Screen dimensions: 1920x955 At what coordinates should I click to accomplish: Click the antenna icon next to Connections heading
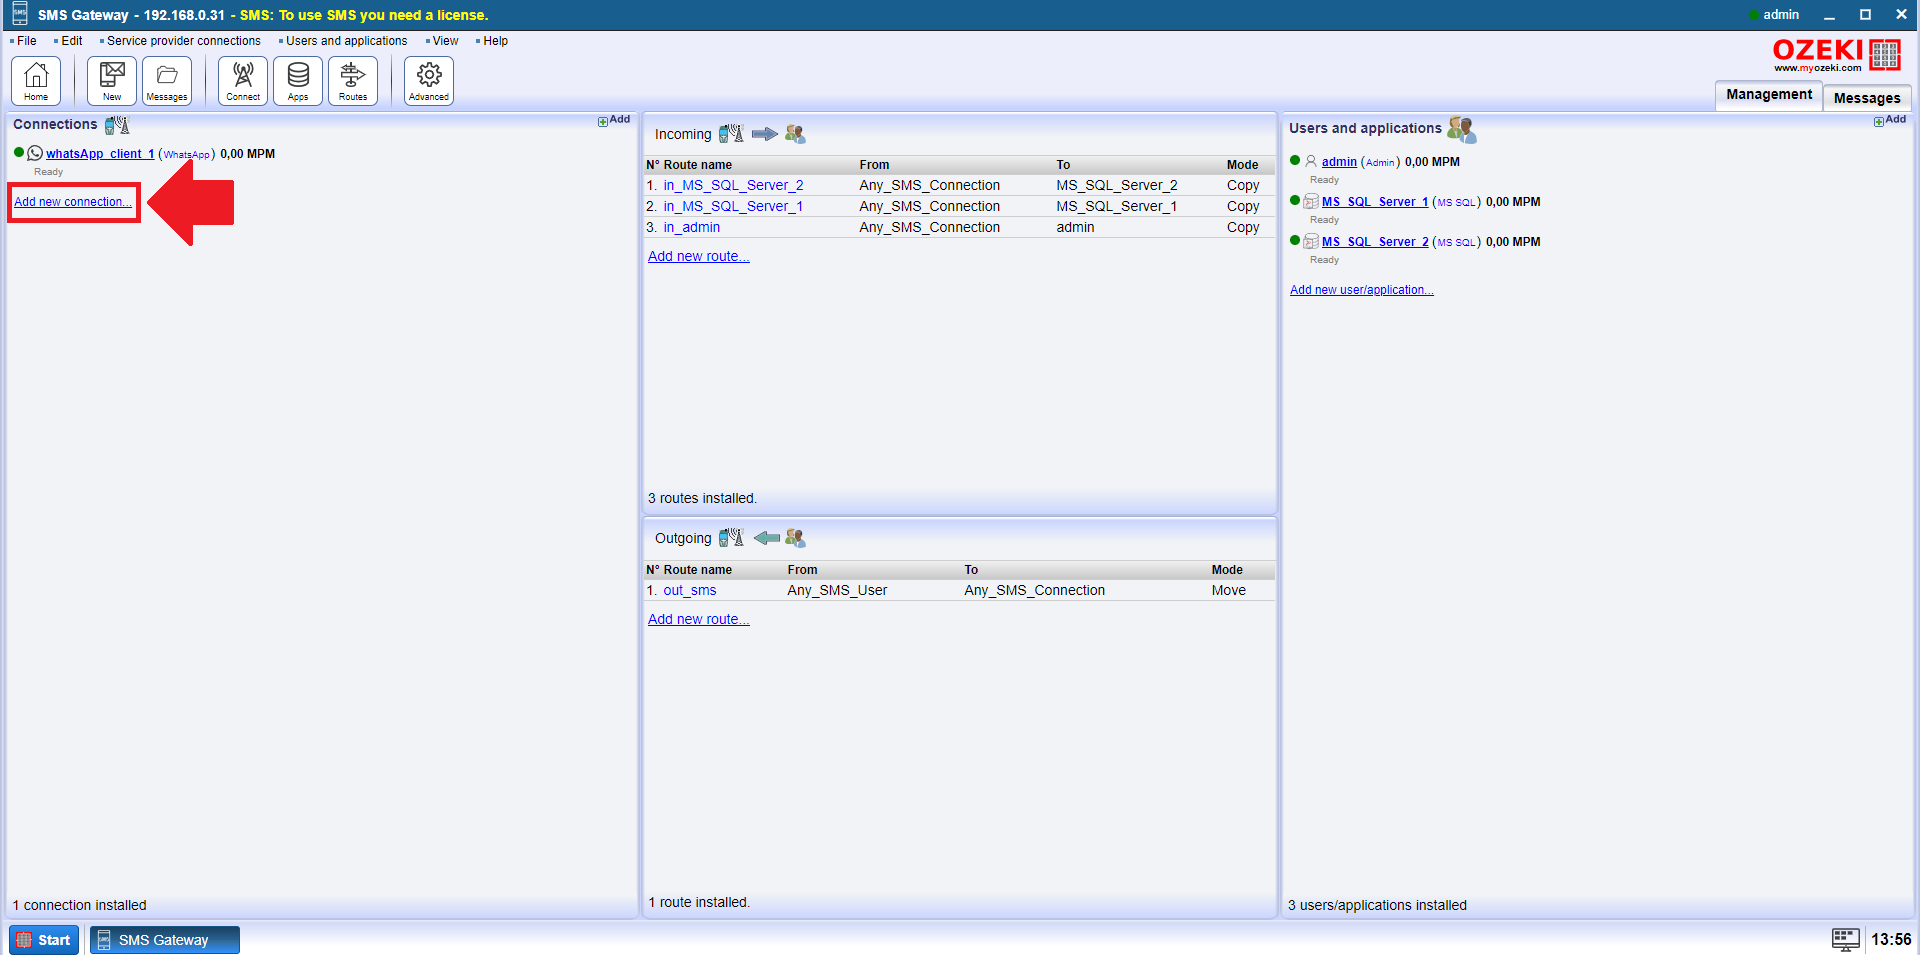pyautogui.click(x=117, y=125)
